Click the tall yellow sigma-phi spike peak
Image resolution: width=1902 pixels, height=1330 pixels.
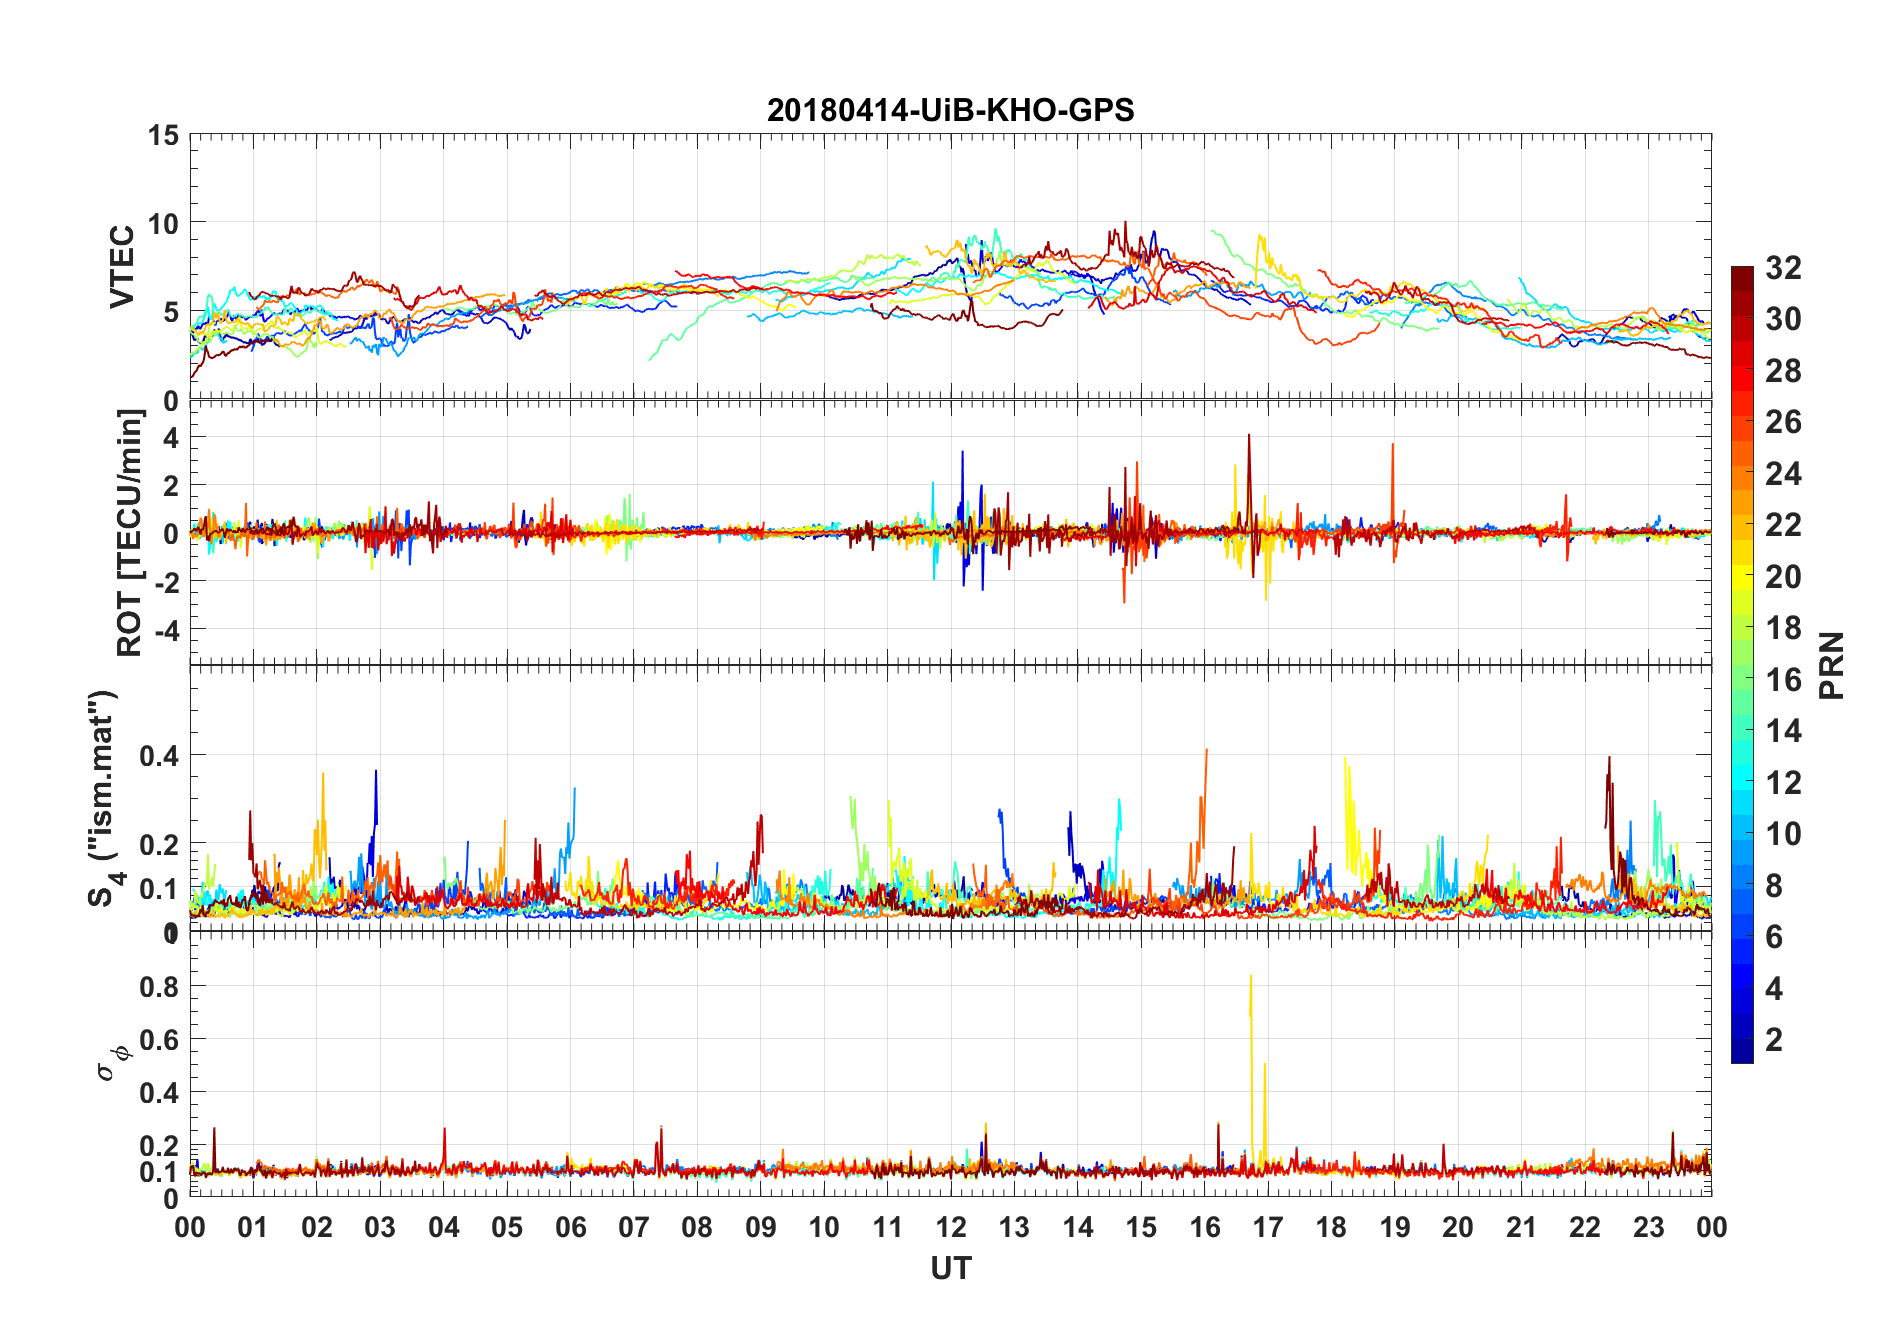(x=1251, y=978)
